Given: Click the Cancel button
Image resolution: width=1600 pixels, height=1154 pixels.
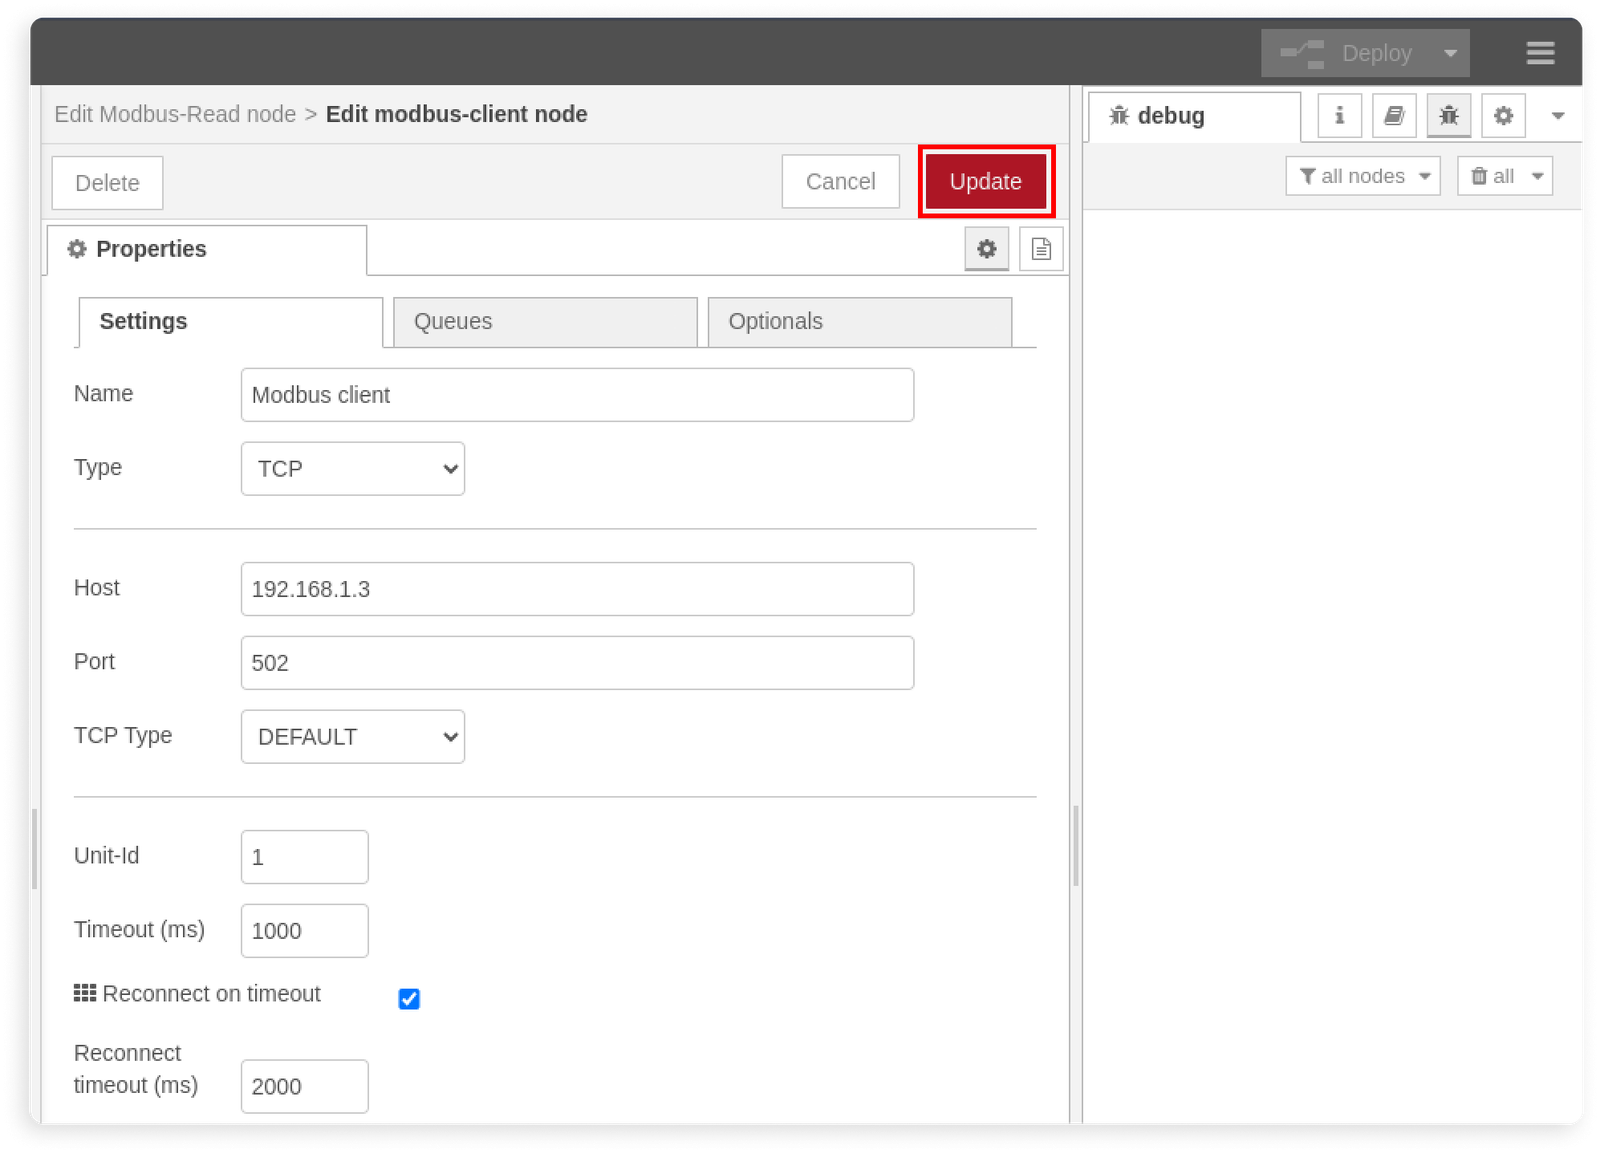Looking at the screenshot, I should pos(840,182).
